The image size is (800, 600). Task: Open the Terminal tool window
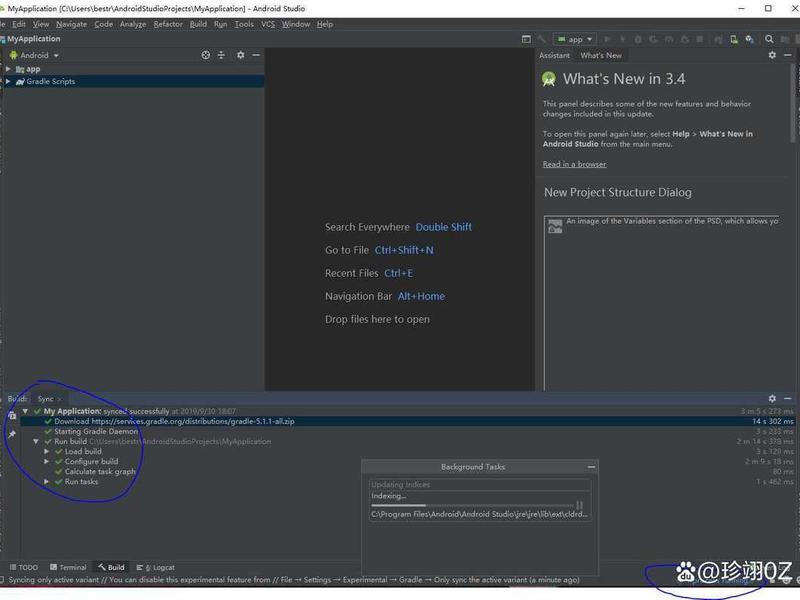click(68, 567)
